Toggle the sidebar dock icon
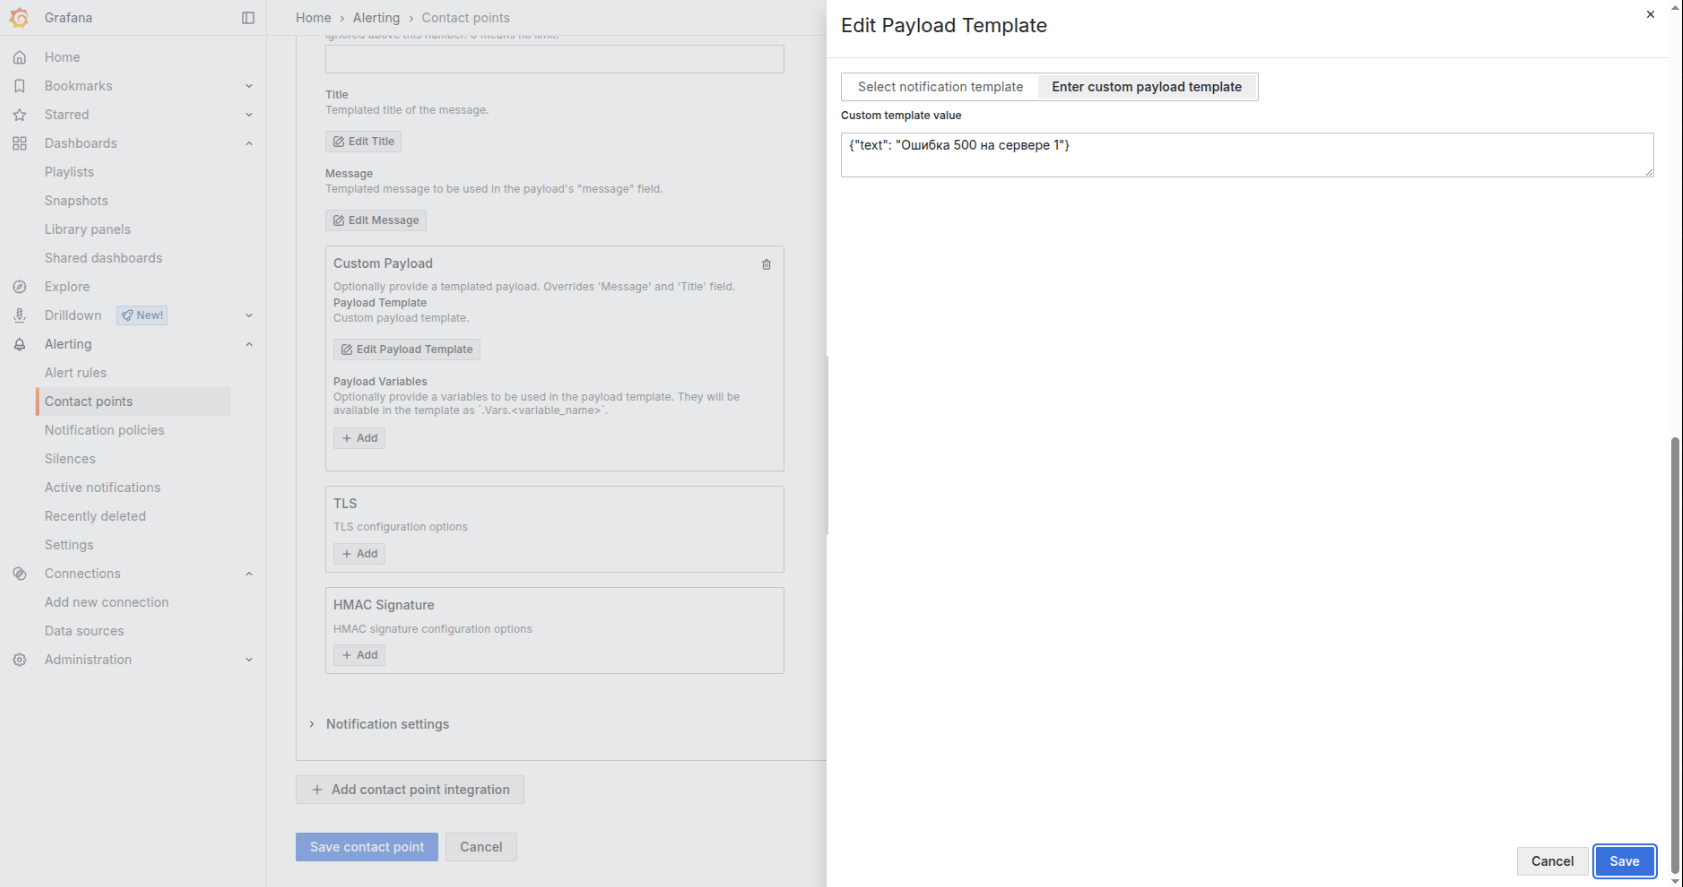 click(248, 18)
